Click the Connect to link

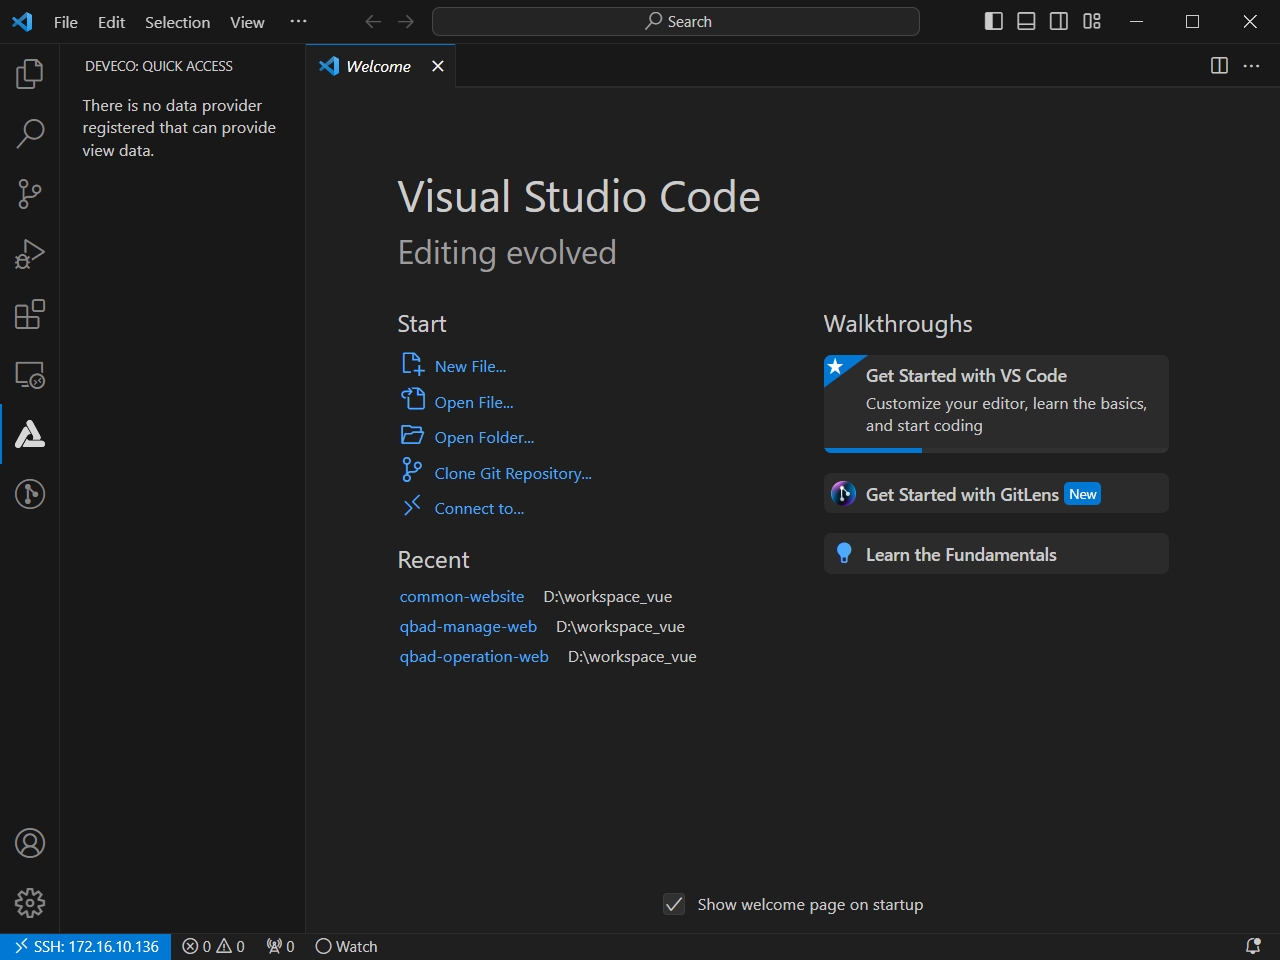coord(479,508)
